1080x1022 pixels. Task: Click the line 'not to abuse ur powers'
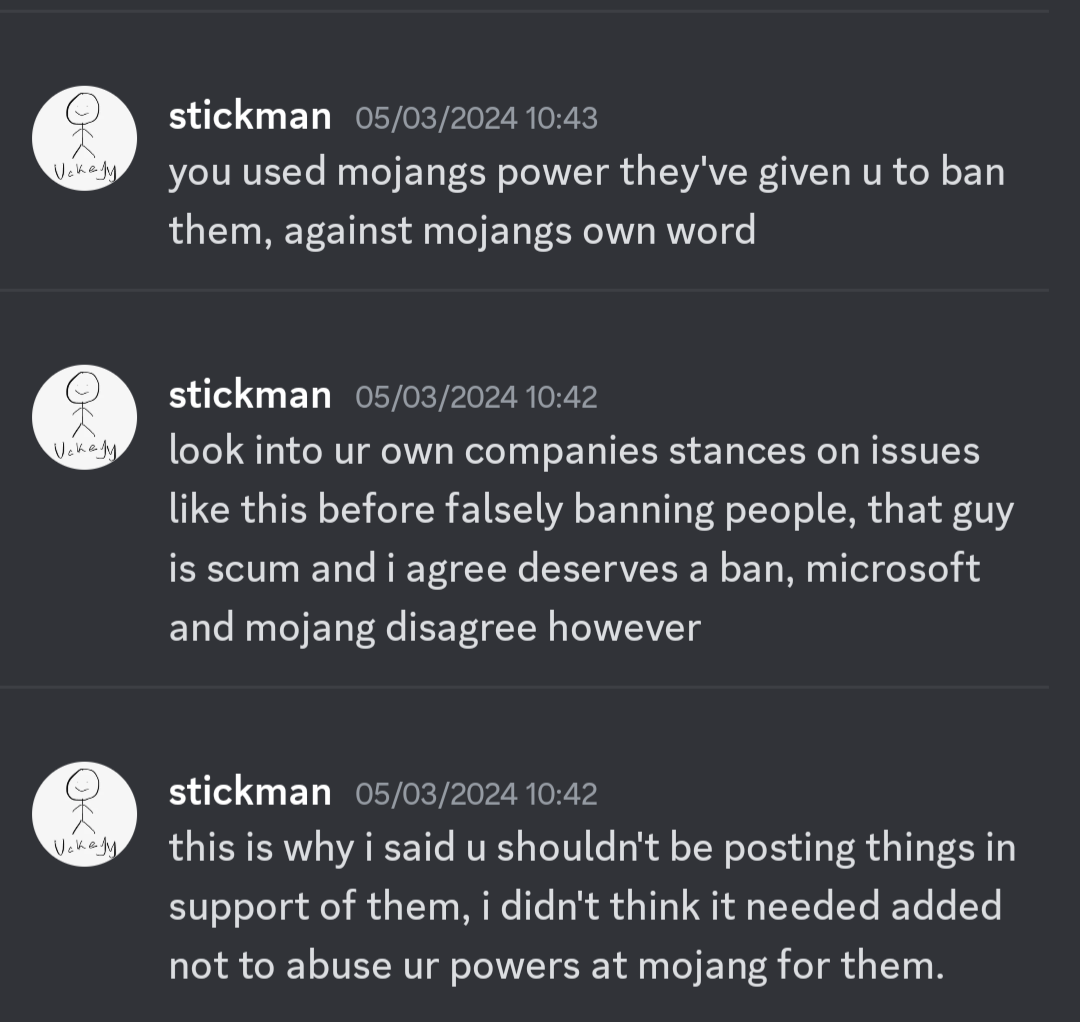point(557,965)
